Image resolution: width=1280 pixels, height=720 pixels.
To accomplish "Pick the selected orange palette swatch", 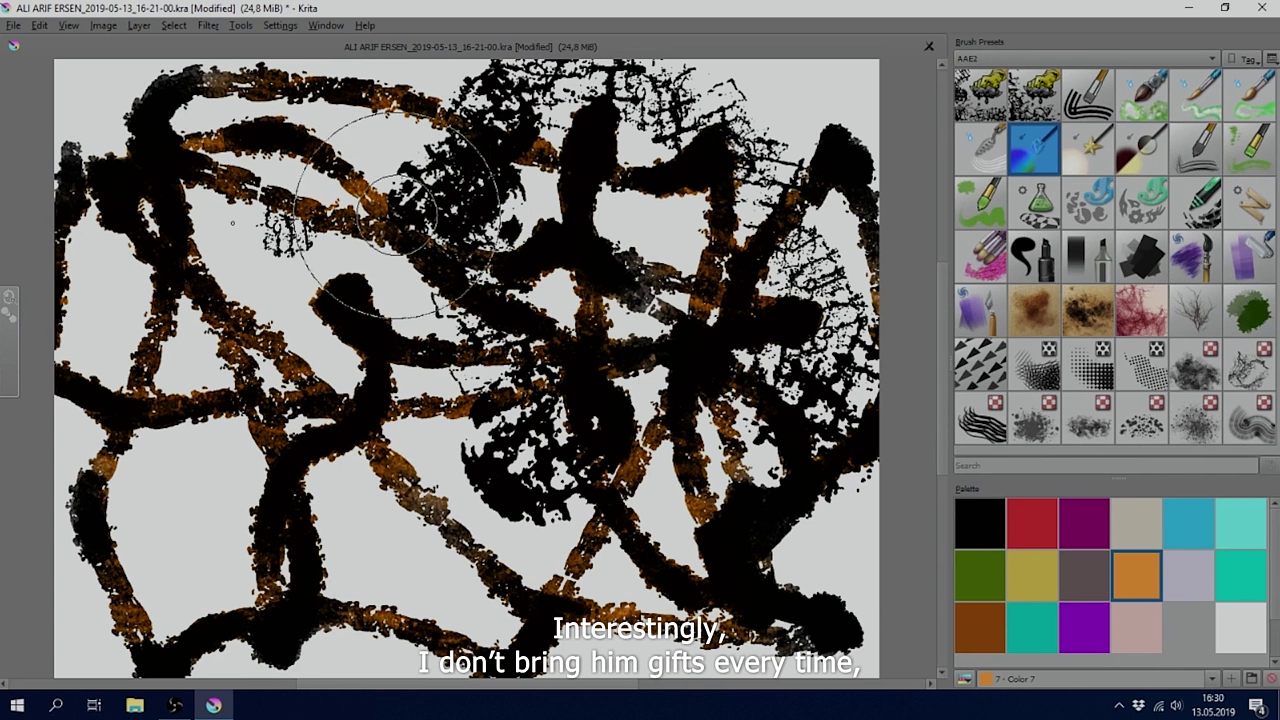I will click(1136, 576).
